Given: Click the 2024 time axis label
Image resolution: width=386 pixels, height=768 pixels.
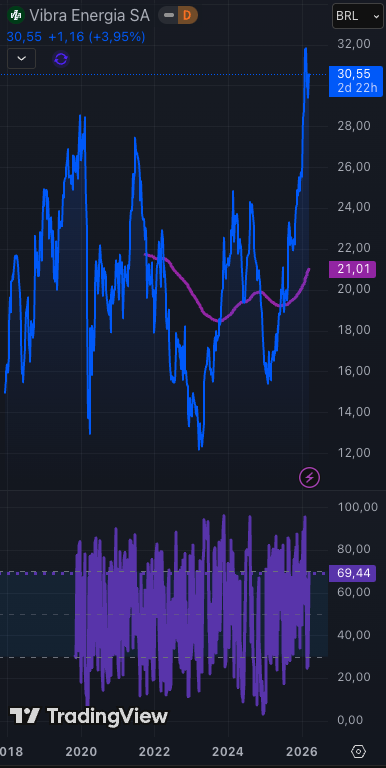Looking at the screenshot, I should point(229,751).
